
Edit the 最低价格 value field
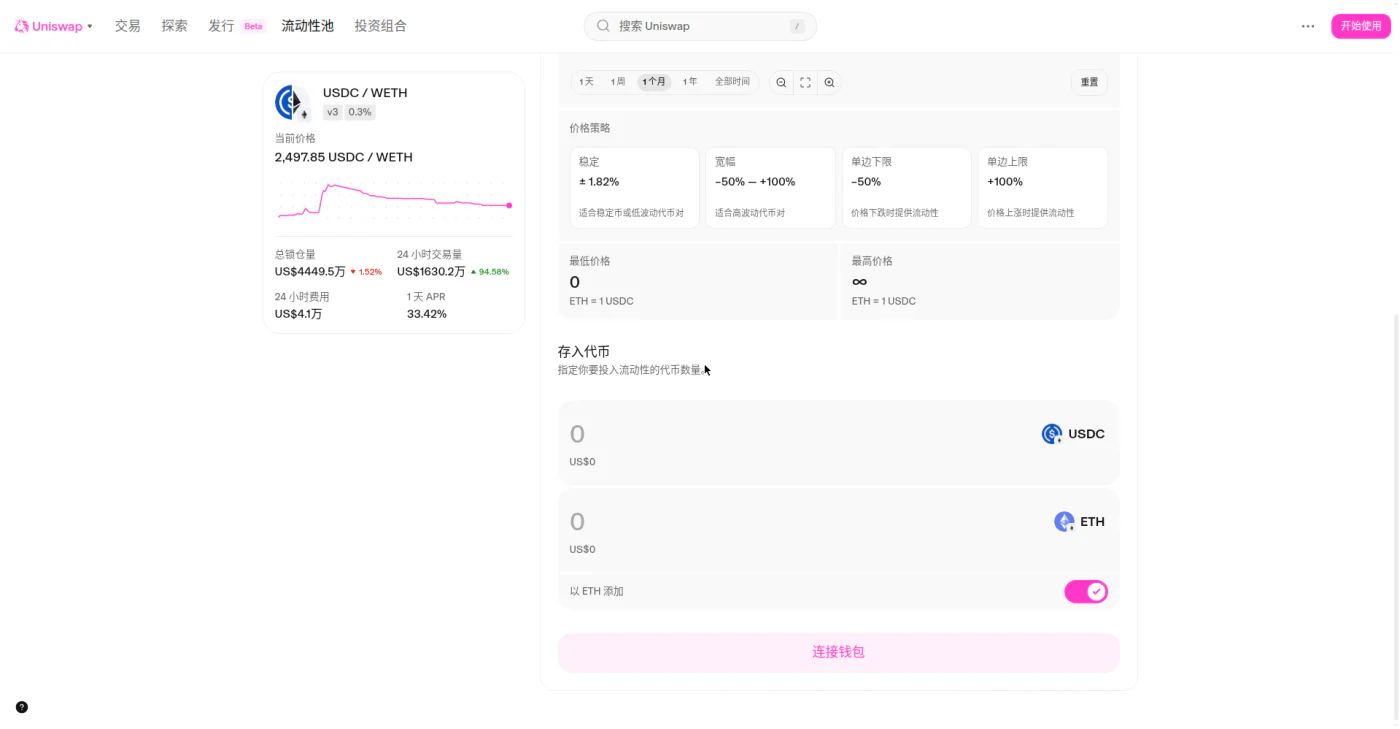coord(698,282)
